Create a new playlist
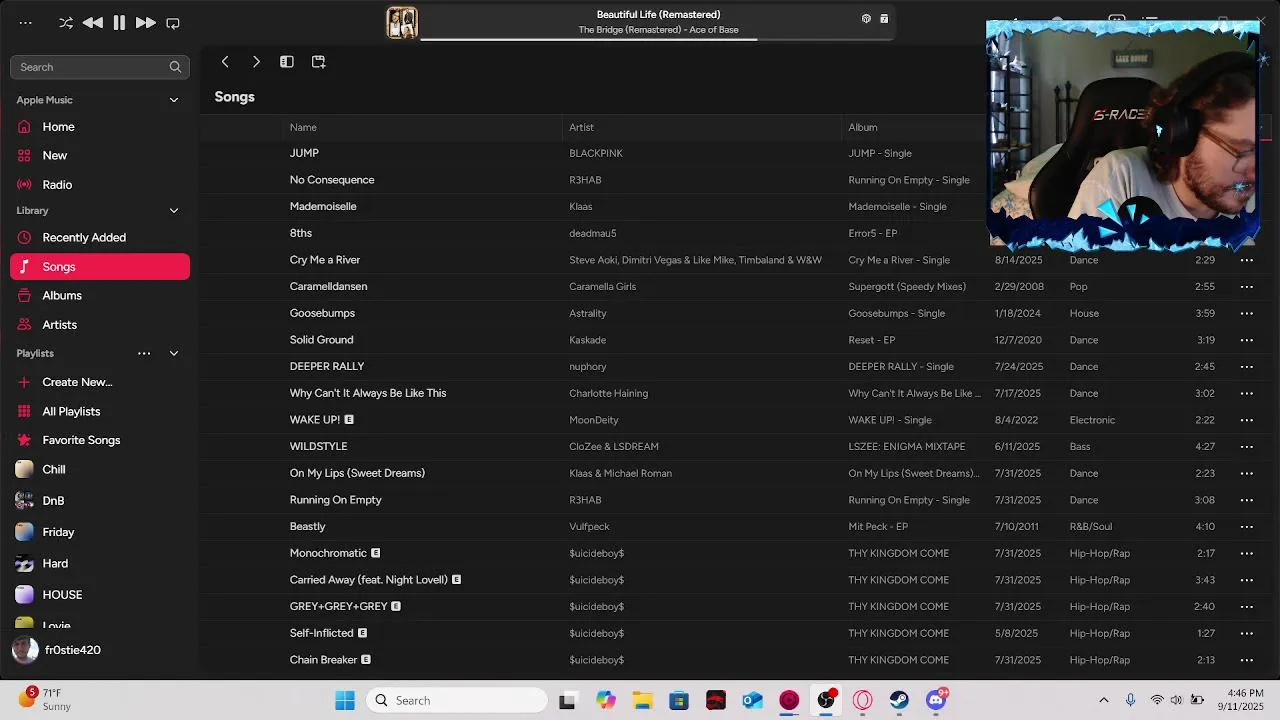 click(99, 382)
